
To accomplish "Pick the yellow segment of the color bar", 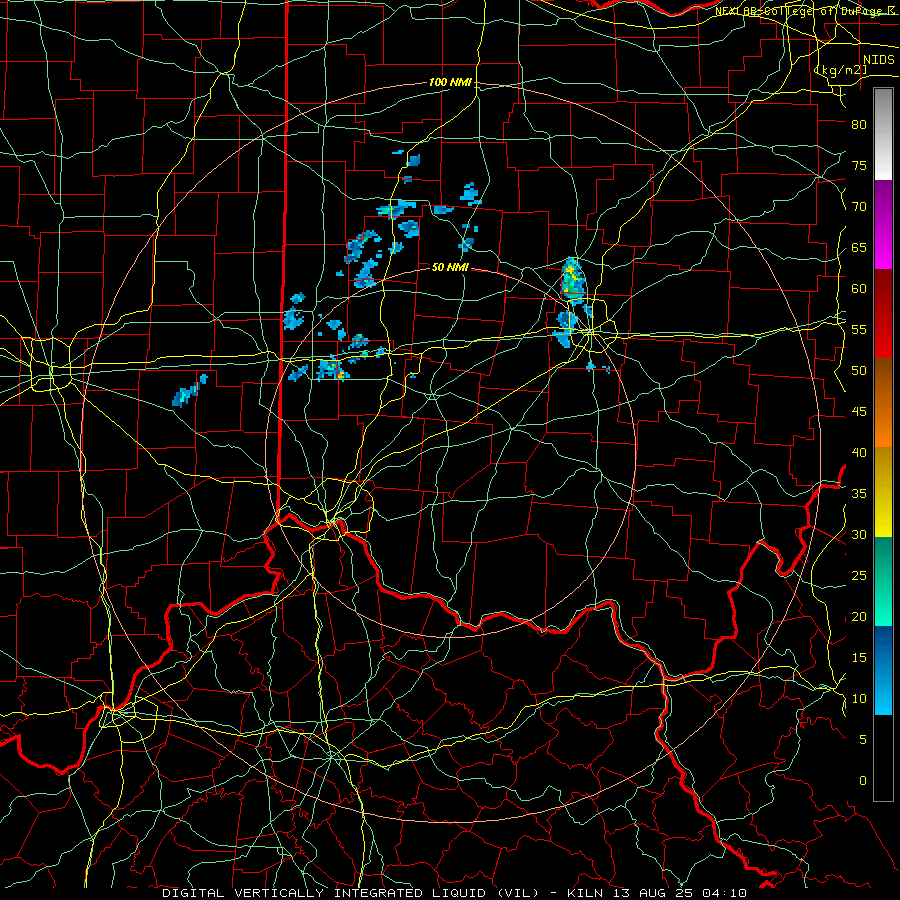I will pos(883,492).
